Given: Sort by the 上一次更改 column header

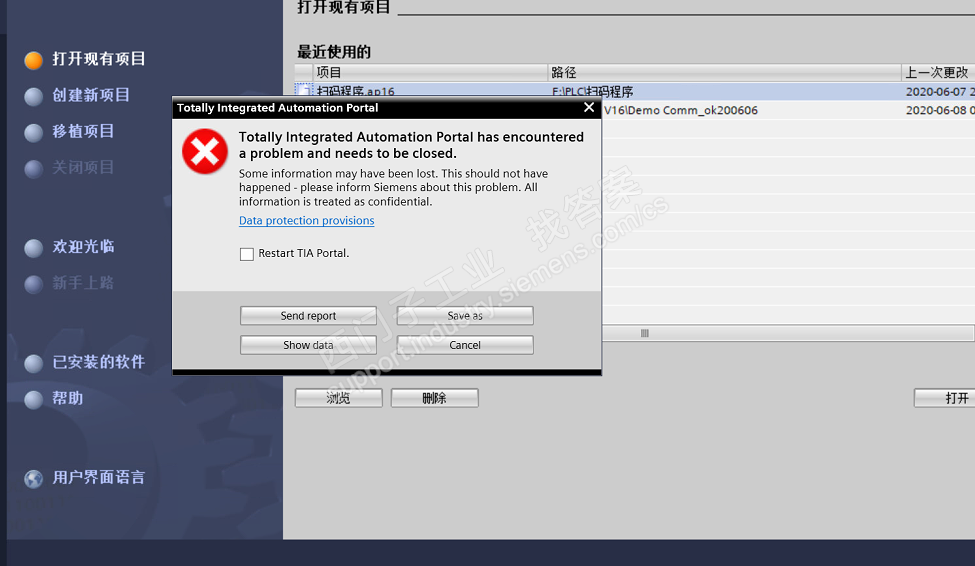Looking at the screenshot, I should click(938, 72).
